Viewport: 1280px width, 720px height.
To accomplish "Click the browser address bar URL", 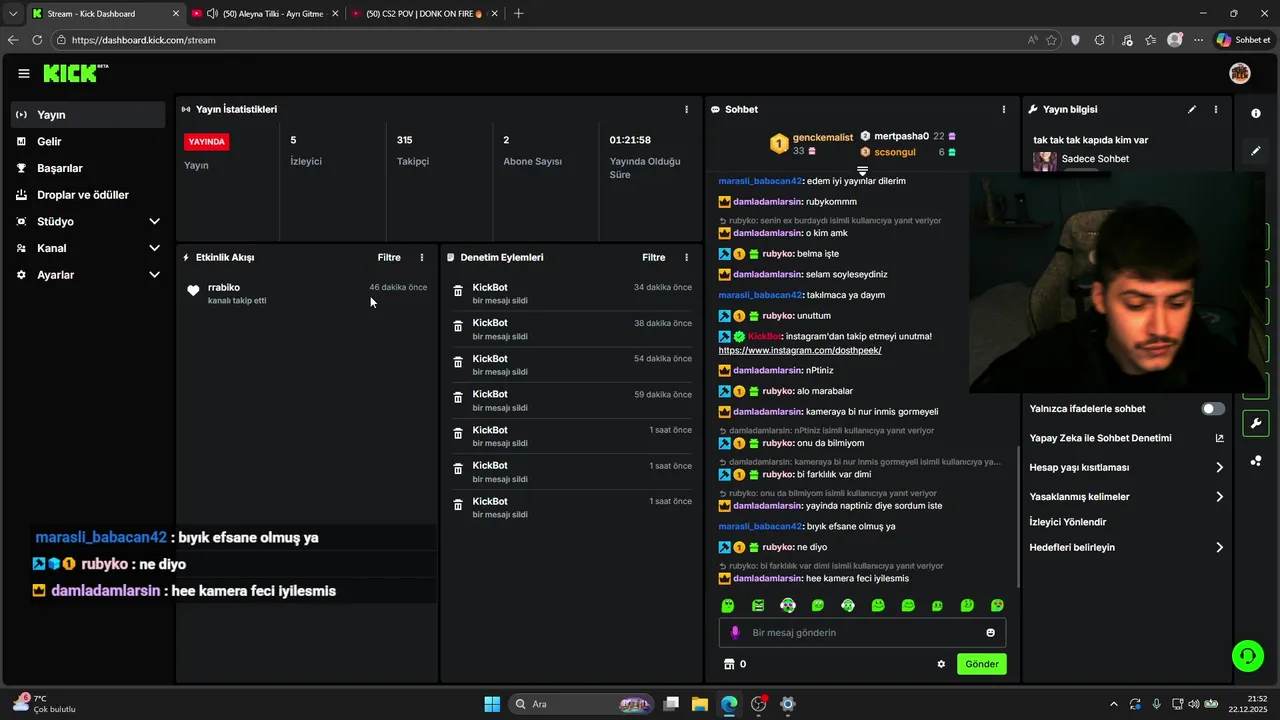I will click(144, 40).
